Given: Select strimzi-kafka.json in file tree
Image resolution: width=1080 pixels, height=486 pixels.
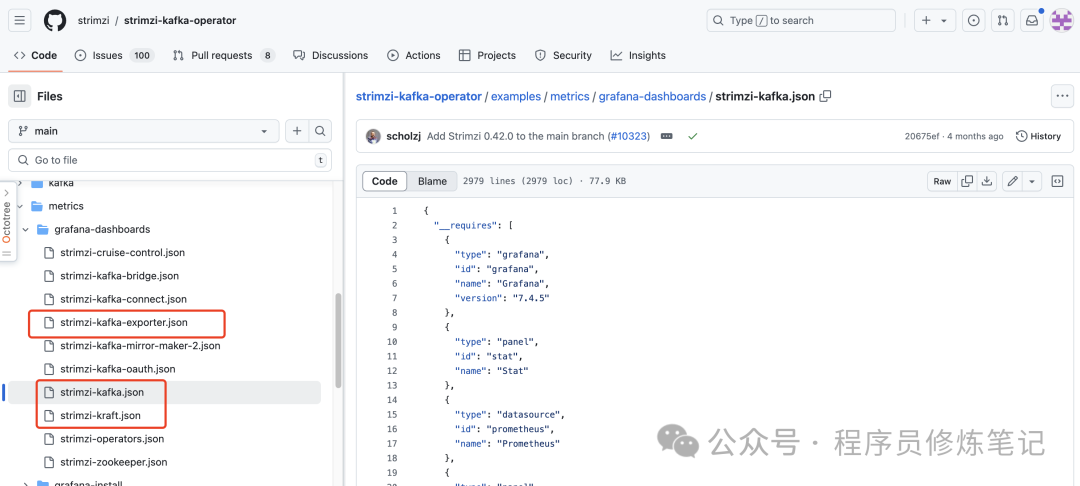Looking at the screenshot, I should 102,392.
